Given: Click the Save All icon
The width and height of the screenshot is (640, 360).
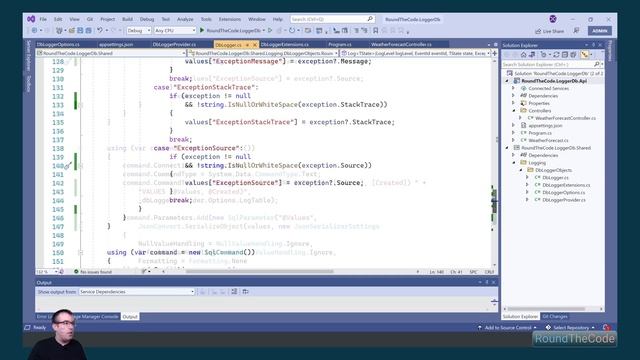Looking at the screenshot, I should (88, 31).
